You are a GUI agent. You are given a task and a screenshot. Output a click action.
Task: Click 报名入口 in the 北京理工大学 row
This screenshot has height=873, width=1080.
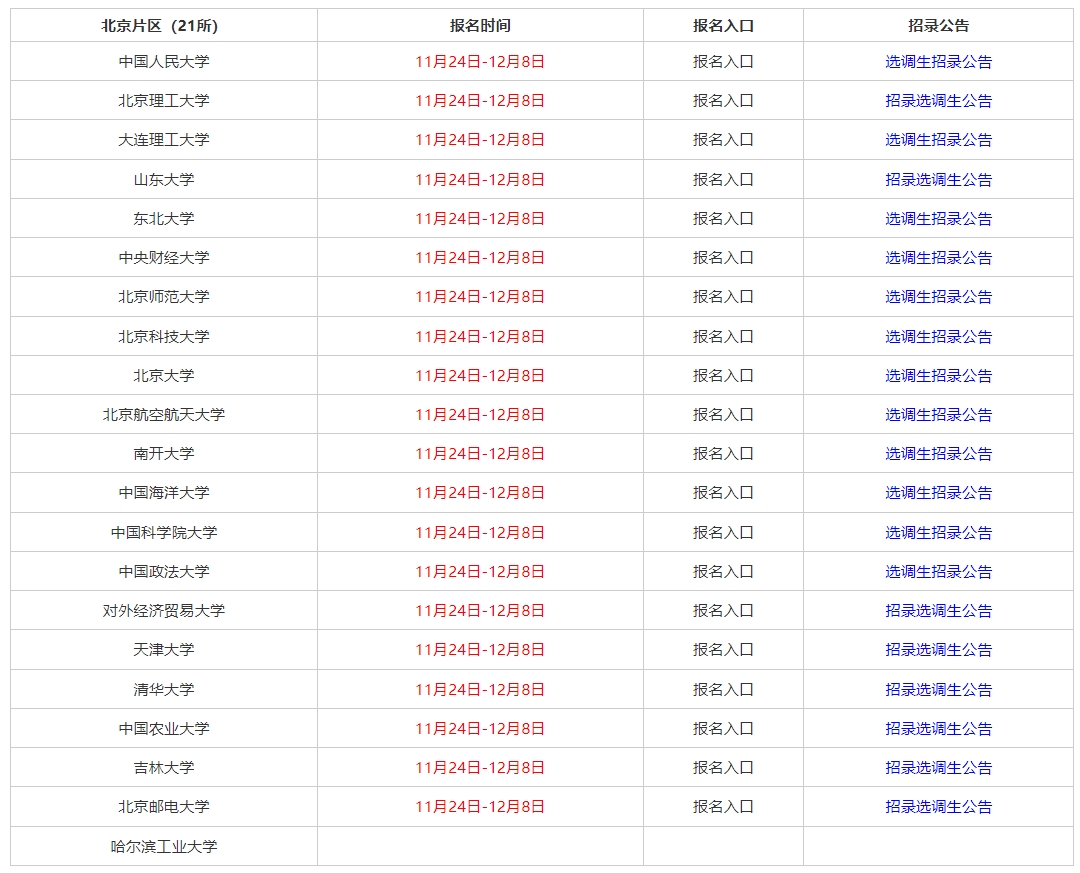tap(723, 101)
